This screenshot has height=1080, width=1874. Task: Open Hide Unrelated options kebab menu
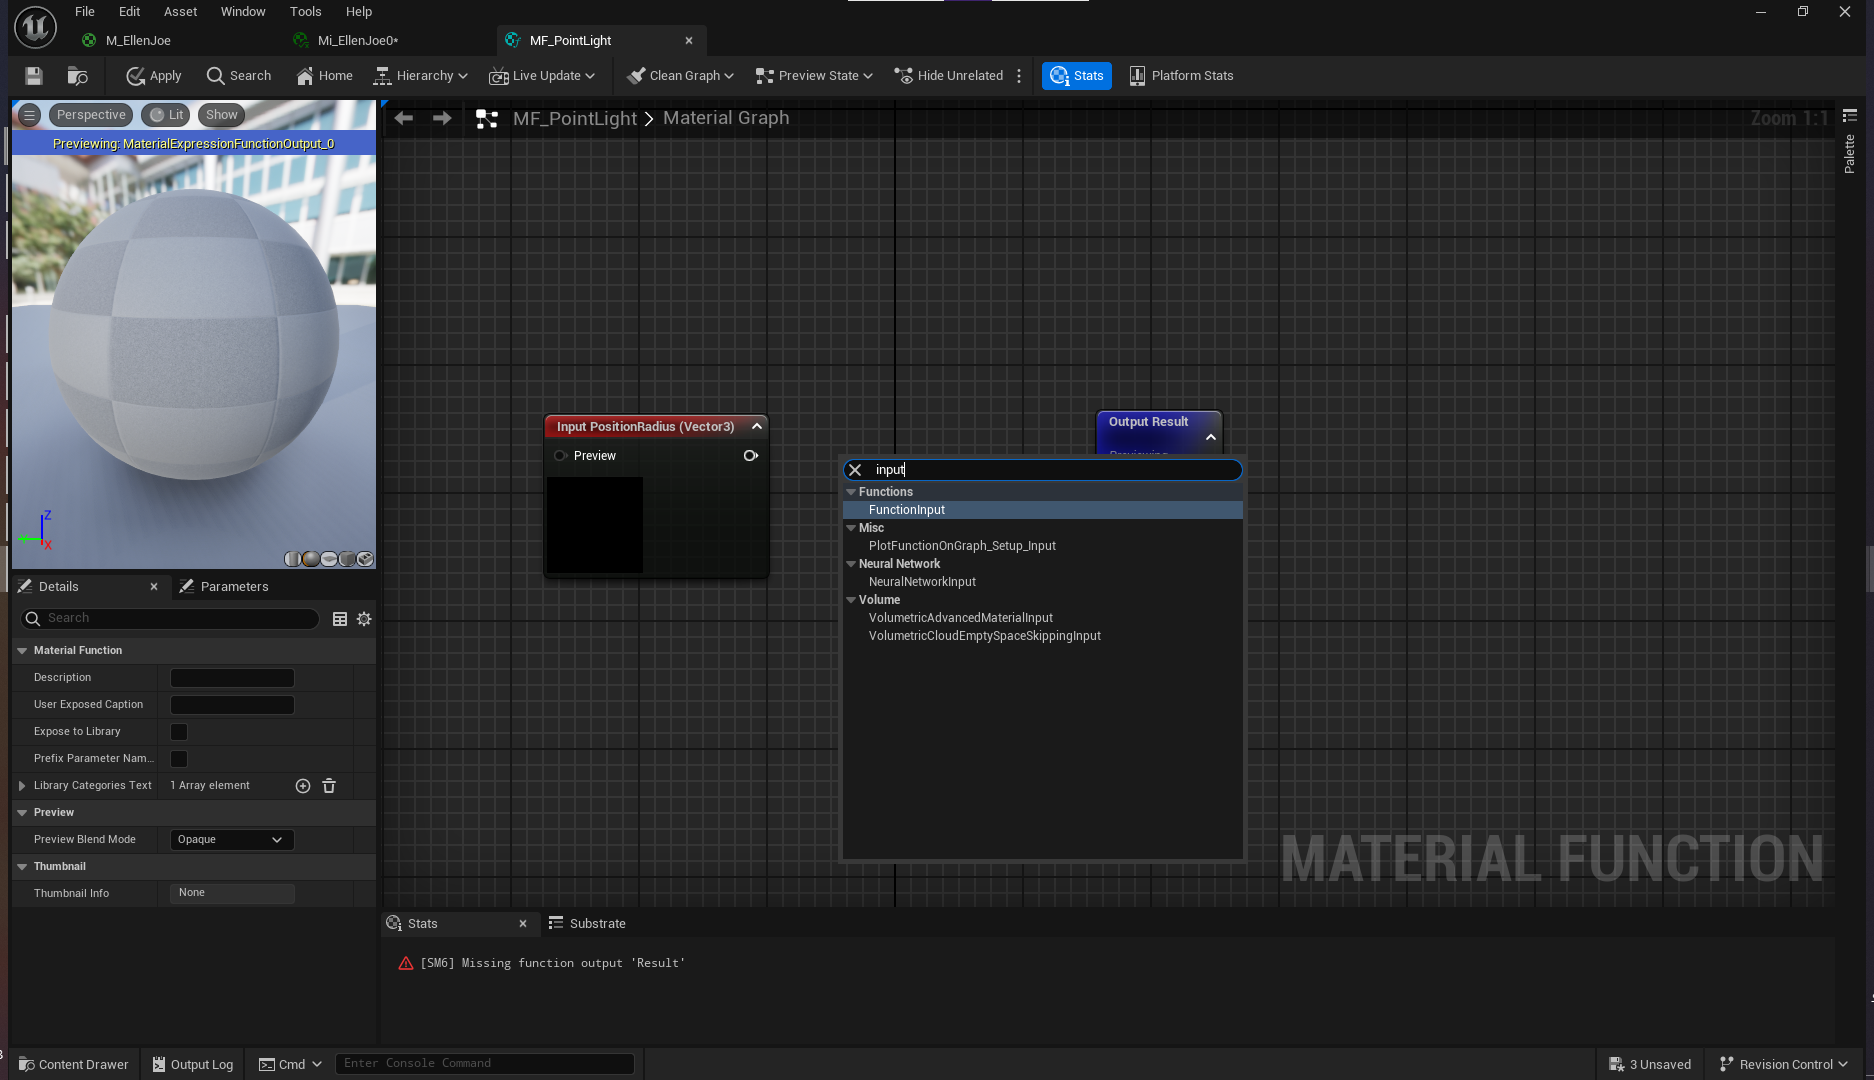point(1019,76)
